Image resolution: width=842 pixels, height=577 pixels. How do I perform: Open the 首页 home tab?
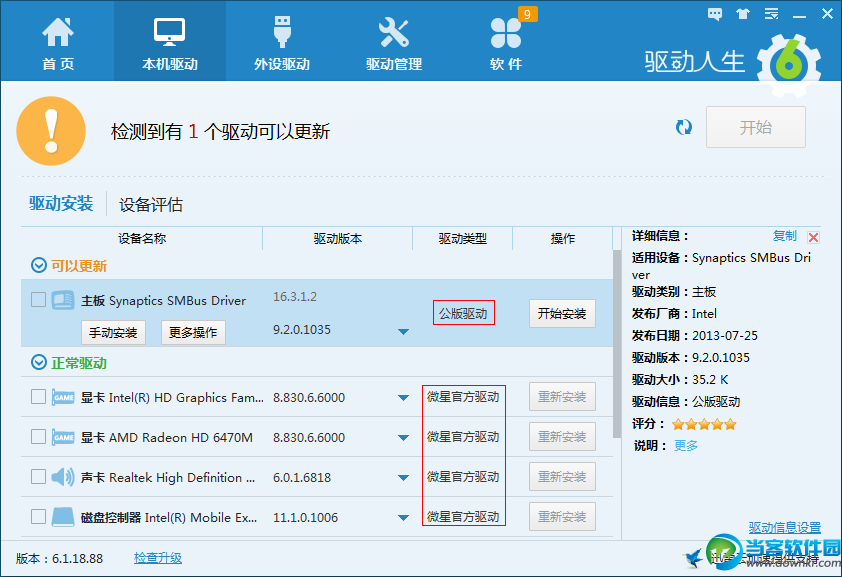[57, 44]
